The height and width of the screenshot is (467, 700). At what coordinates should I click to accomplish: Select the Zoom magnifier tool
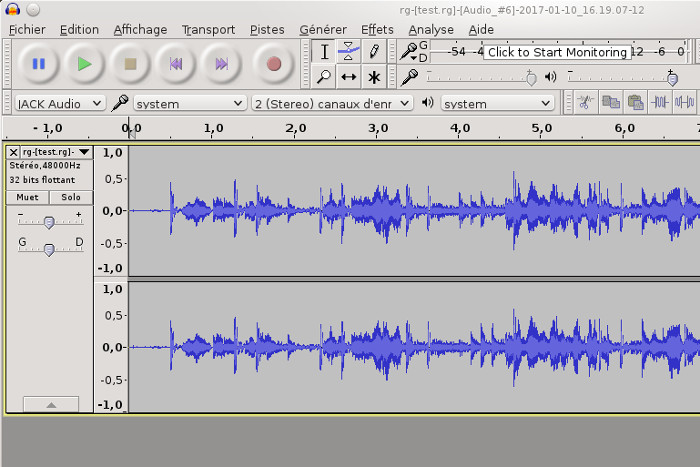(x=324, y=77)
